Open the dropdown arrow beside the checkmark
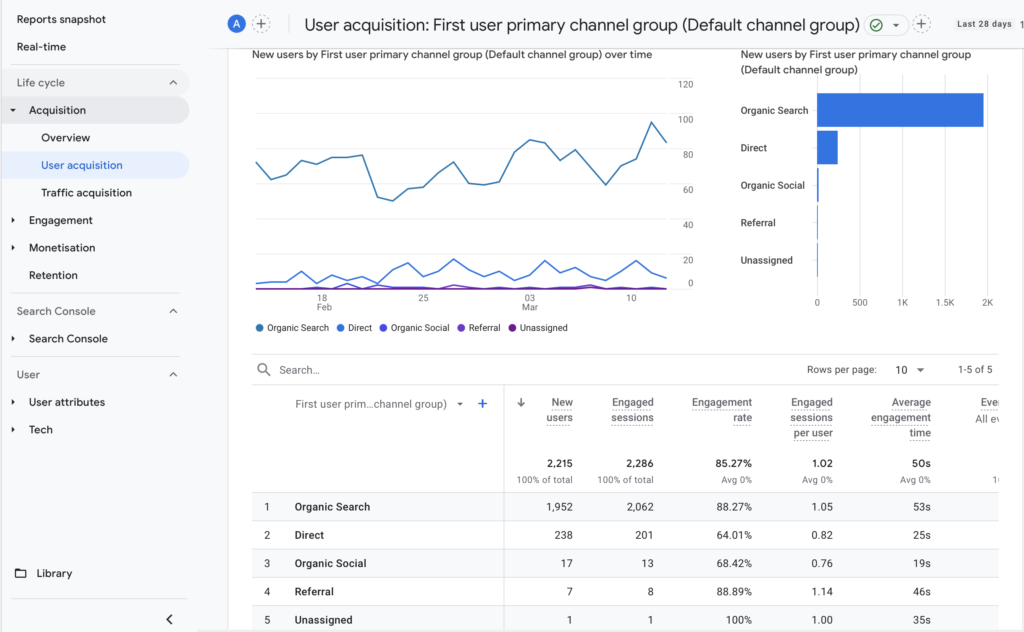1024x632 pixels. (896, 25)
